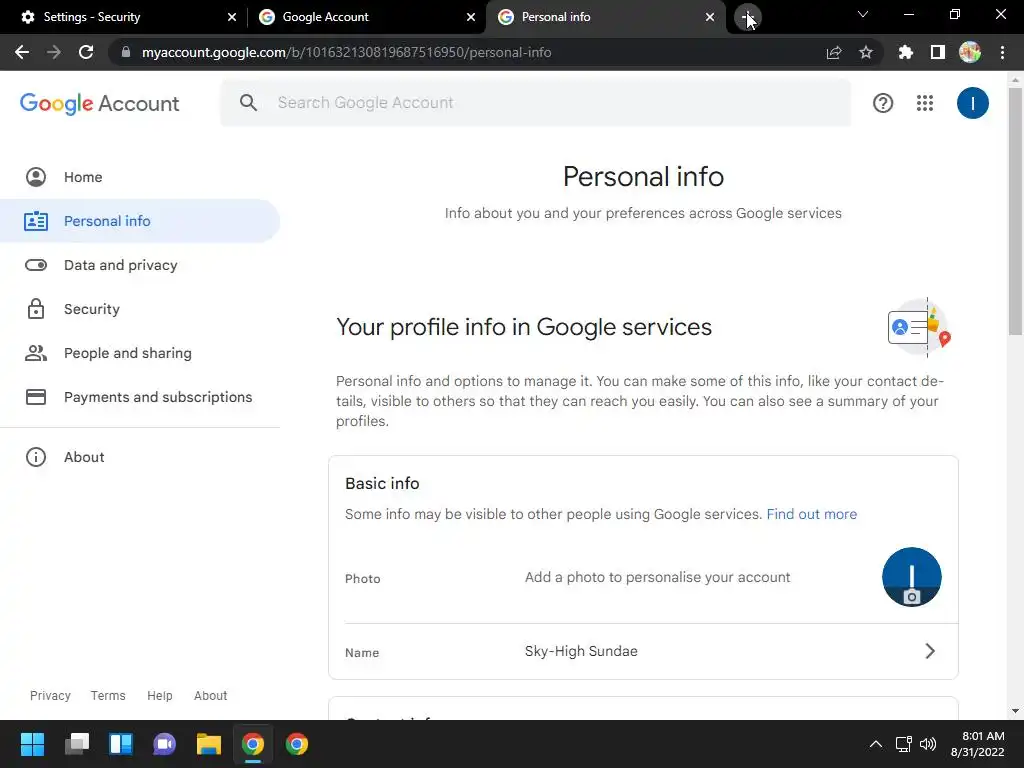Screen dimensions: 1024x768
Task: Close the Settings - Security tab
Action: 232,17
